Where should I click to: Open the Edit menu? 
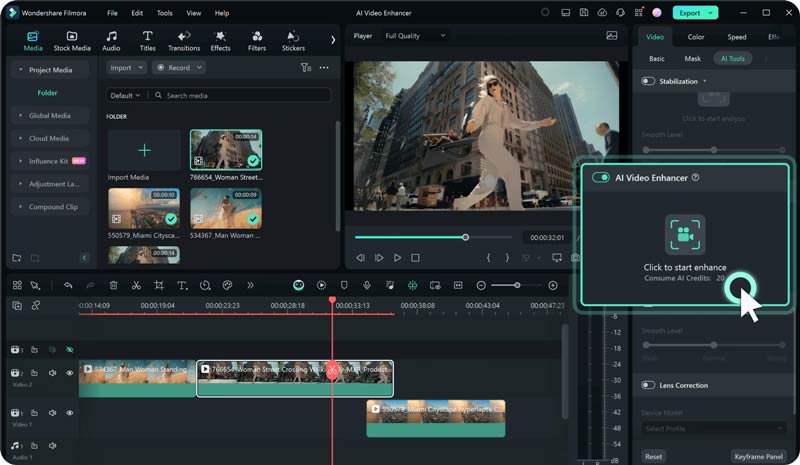(137, 13)
